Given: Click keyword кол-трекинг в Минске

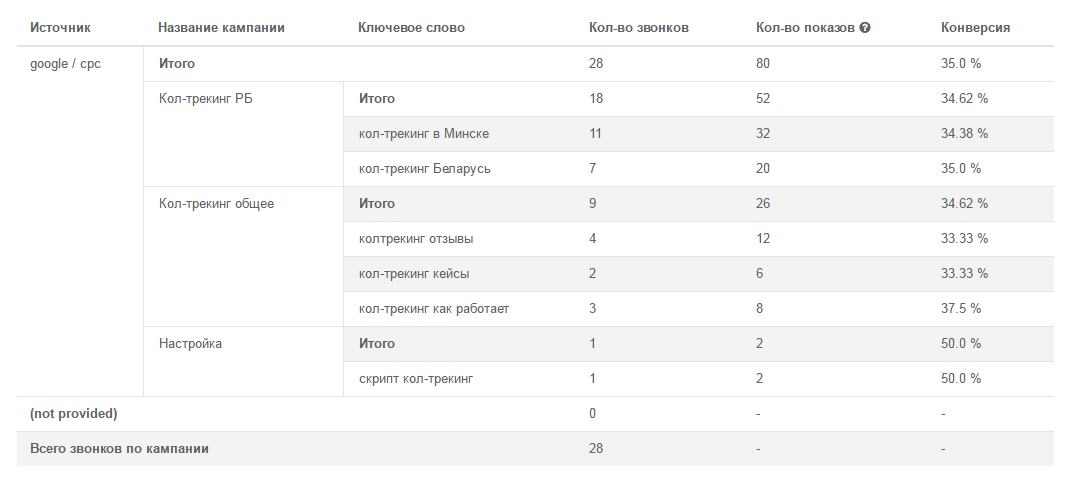Looking at the screenshot, I should tap(423, 134).
